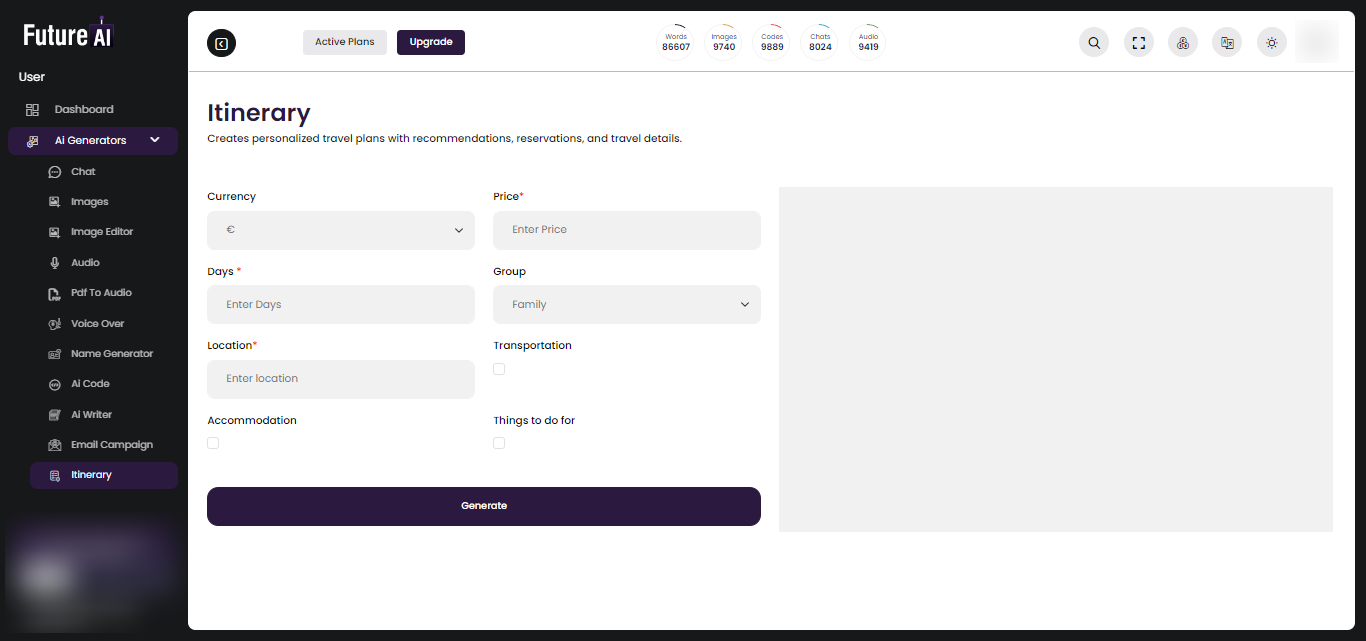Select the Voice Over tool
The image size is (1366, 641).
pos(96,323)
